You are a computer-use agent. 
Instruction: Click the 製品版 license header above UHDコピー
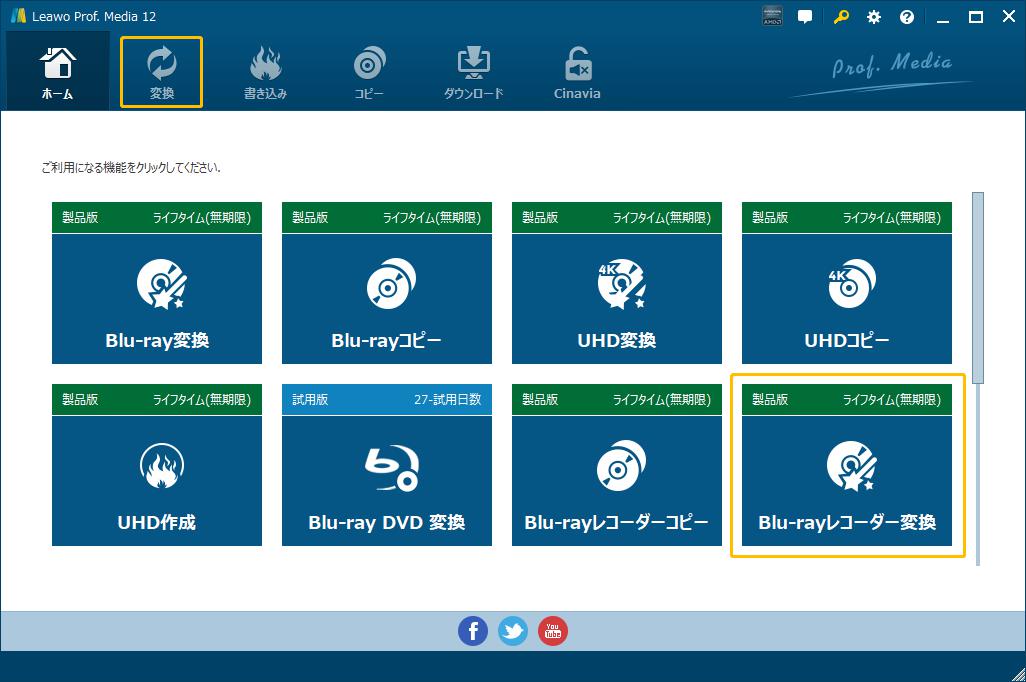pyautogui.click(x=847, y=217)
